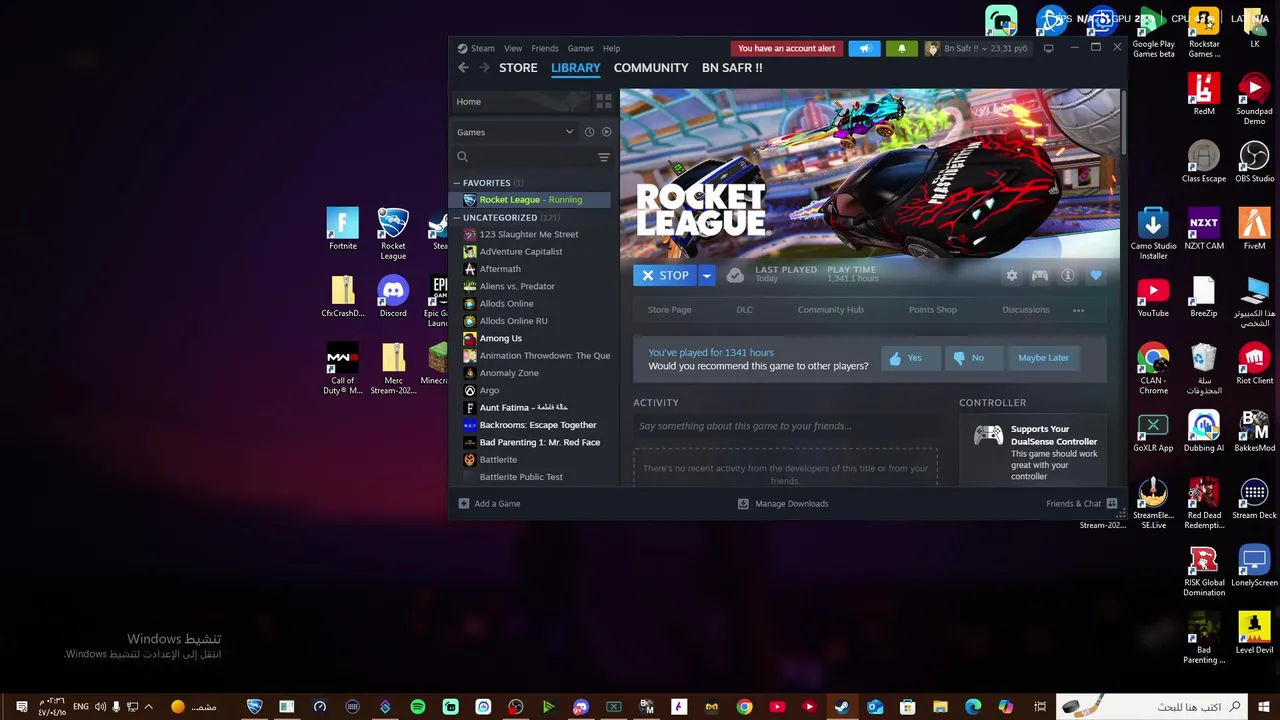
Task: Answer No to recommendation
Action: click(973, 358)
